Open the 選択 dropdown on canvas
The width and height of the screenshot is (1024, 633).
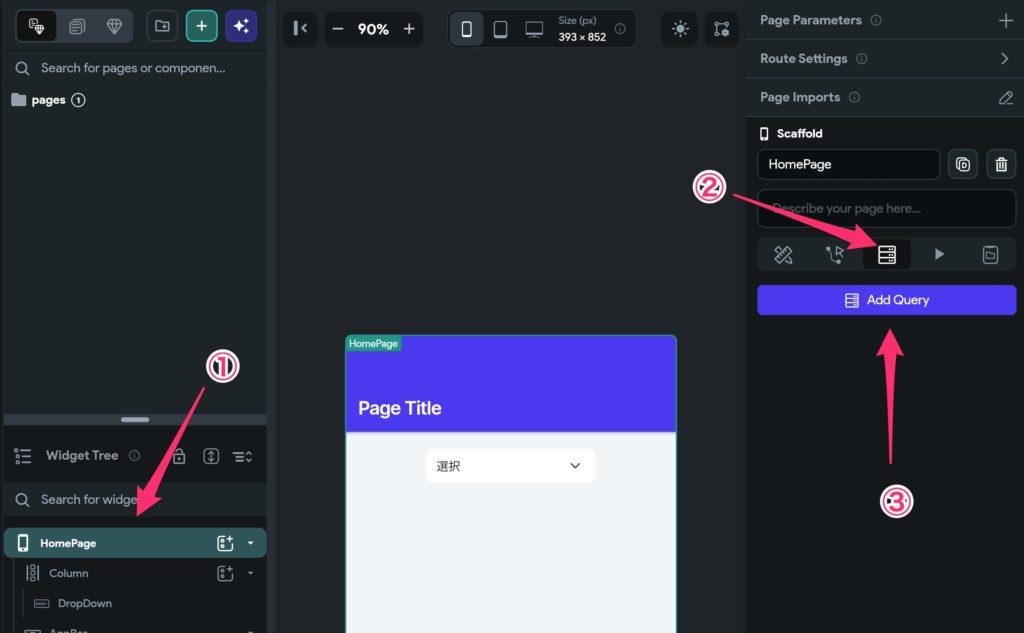510,466
